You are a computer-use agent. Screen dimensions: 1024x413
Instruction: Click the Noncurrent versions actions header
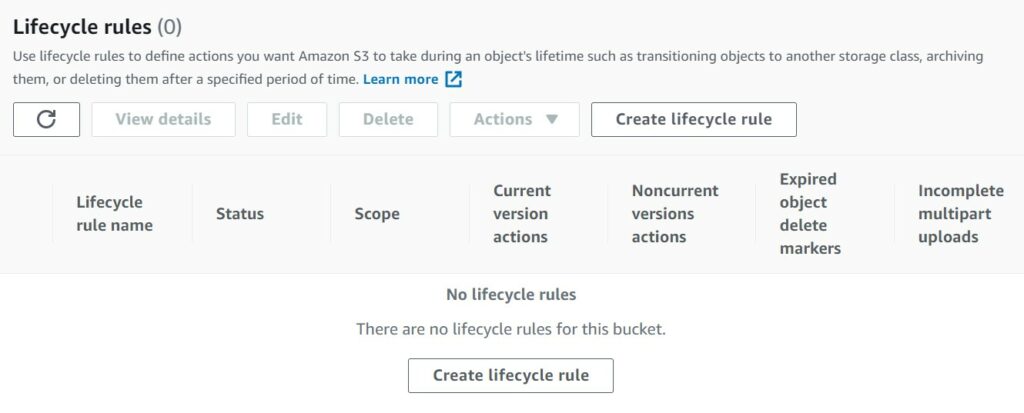[x=675, y=214]
